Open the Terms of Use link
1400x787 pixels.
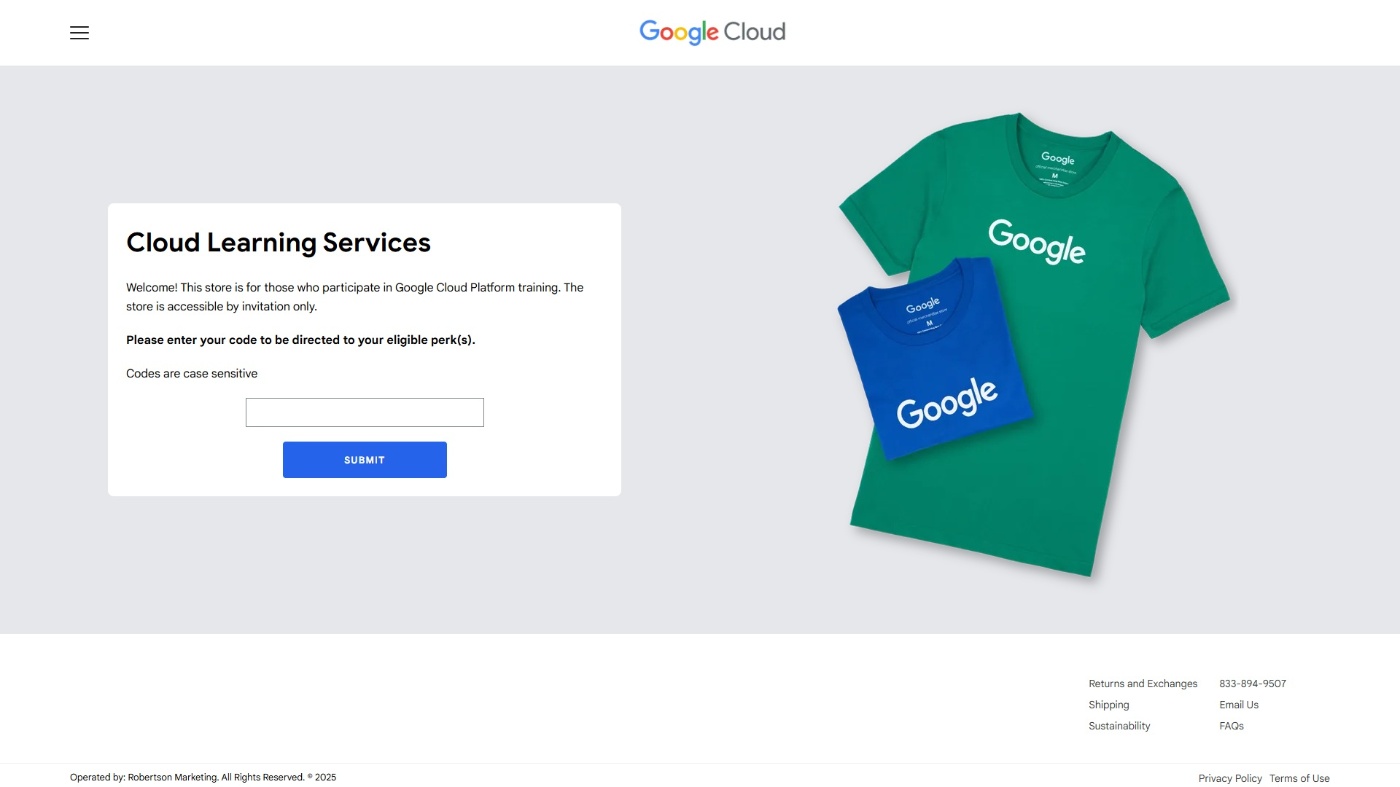(1300, 778)
